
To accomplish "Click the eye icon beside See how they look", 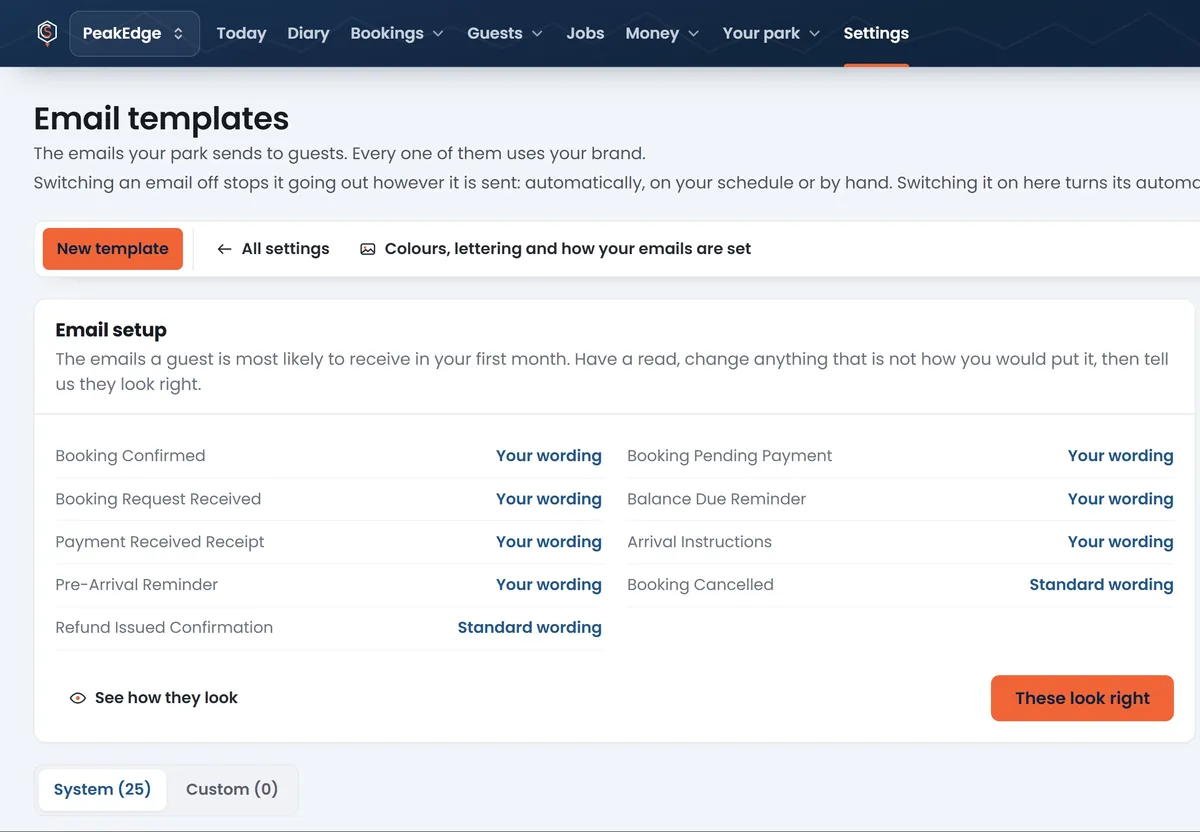I will pyautogui.click(x=77, y=698).
